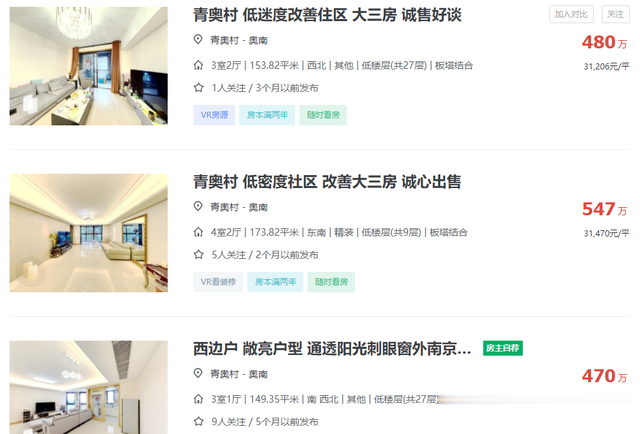Select the VR看装修 tag
This screenshot has height=434, width=640.
click(218, 282)
